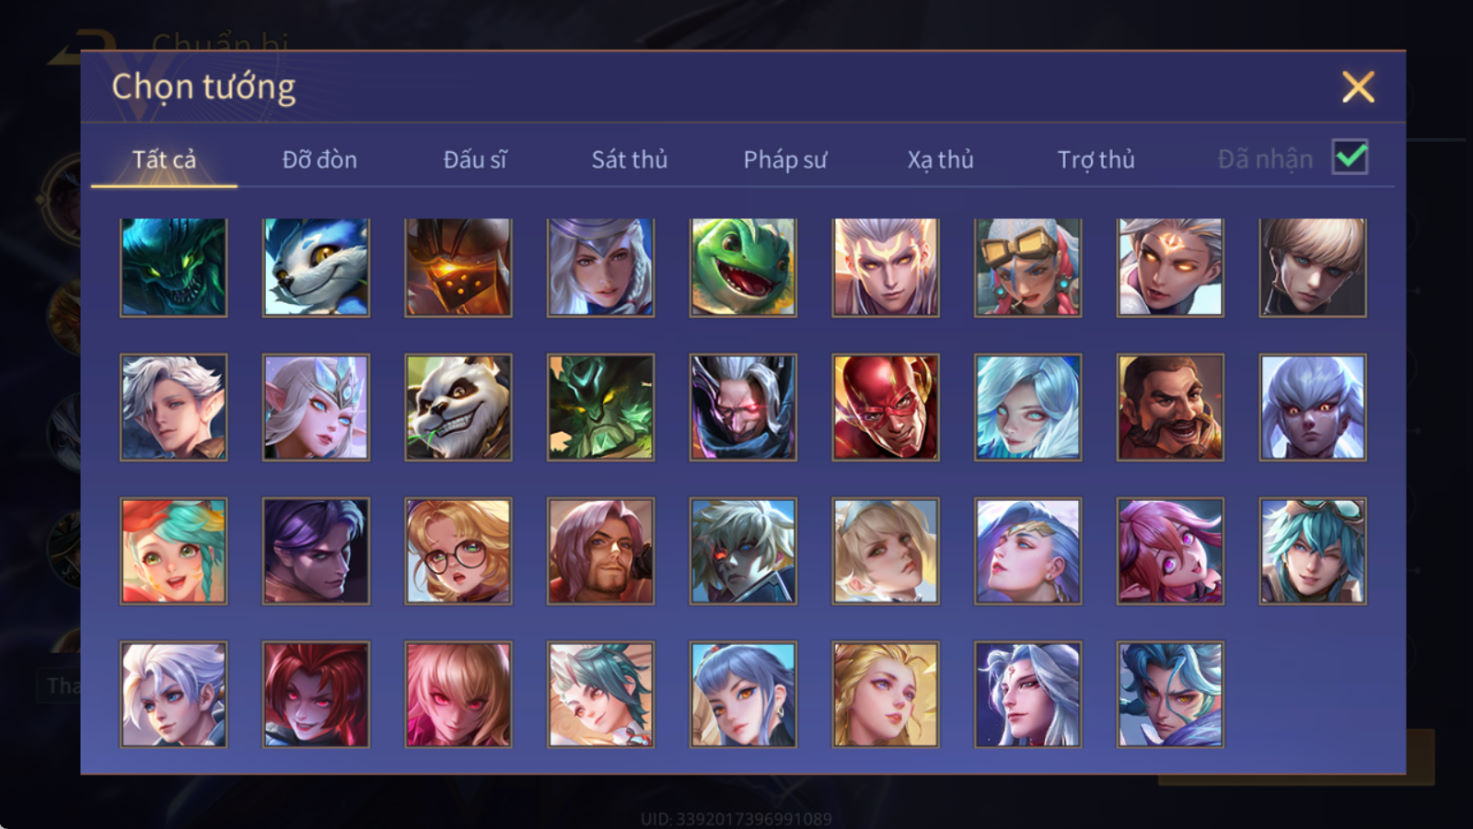Uncheck the Đã nhận checkbox
Viewport: 1473px width, 829px height.
pos(1350,157)
